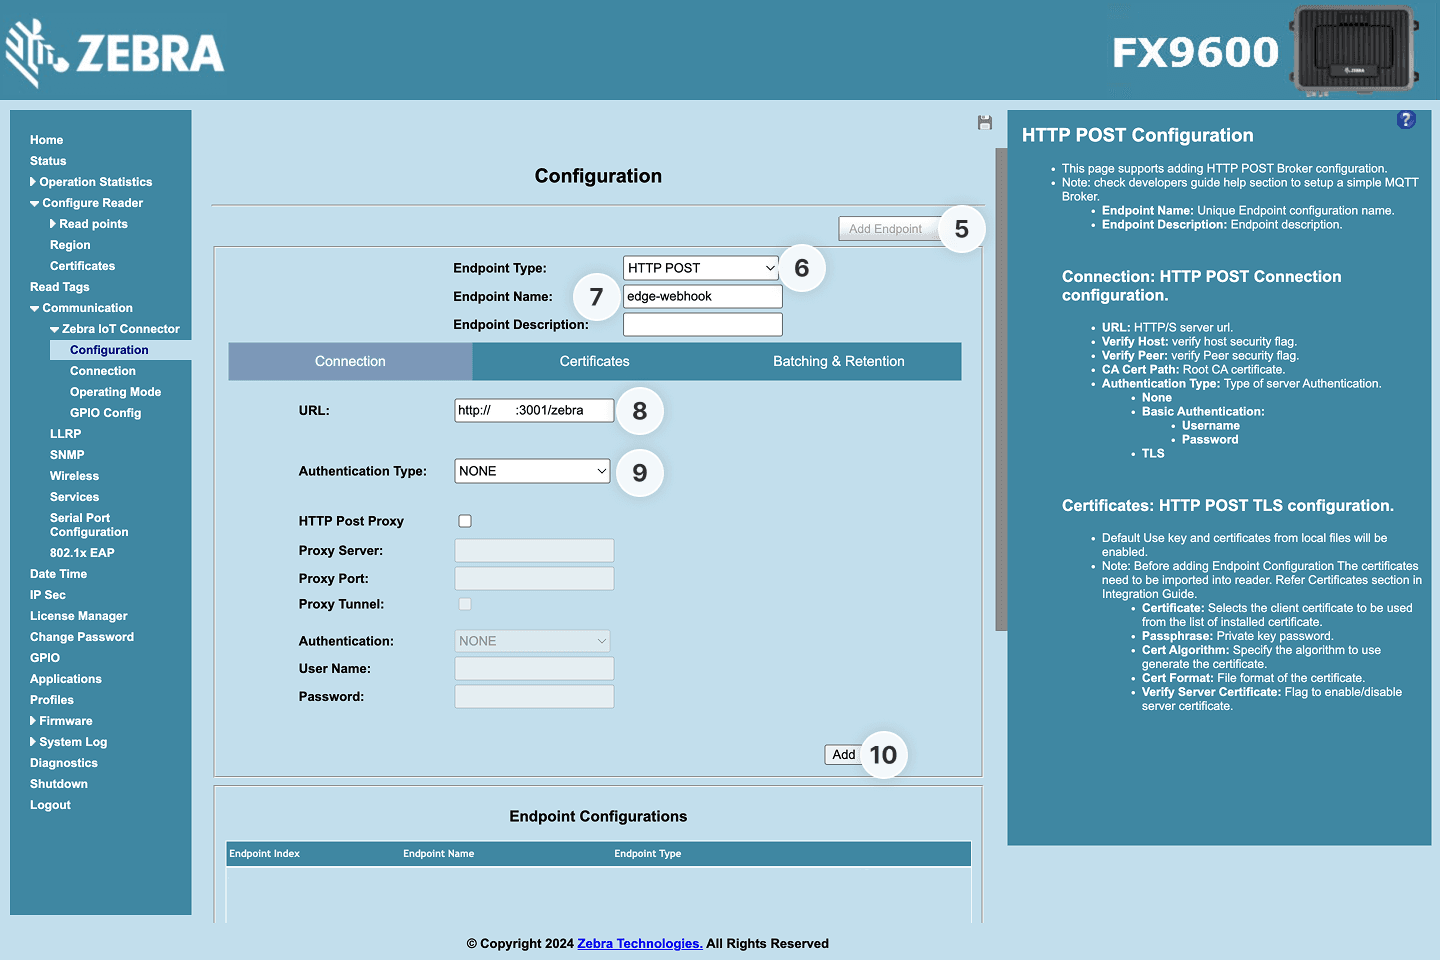Screen dimensions: 1440x960
Task: Open Certificates in the sidebar menu
Action: [x=82, y=266]
